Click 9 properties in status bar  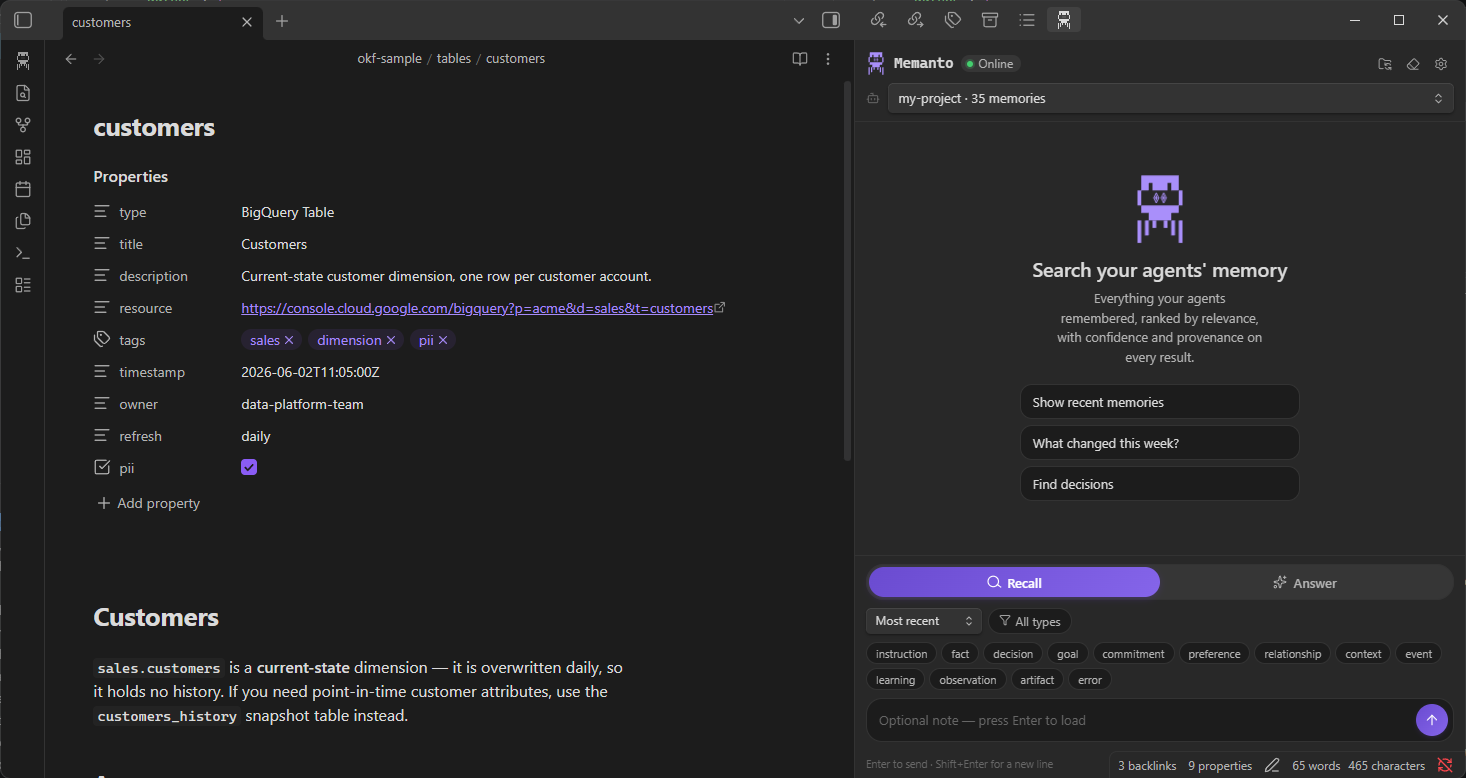(1220, 765)
